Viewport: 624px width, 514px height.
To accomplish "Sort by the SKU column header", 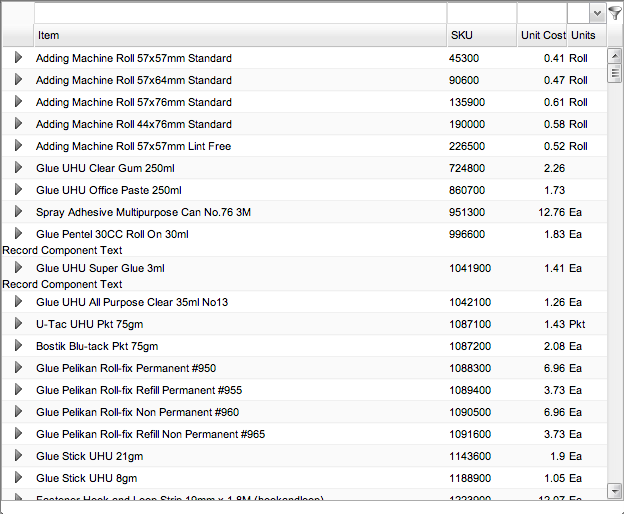I will pos(481,35).
